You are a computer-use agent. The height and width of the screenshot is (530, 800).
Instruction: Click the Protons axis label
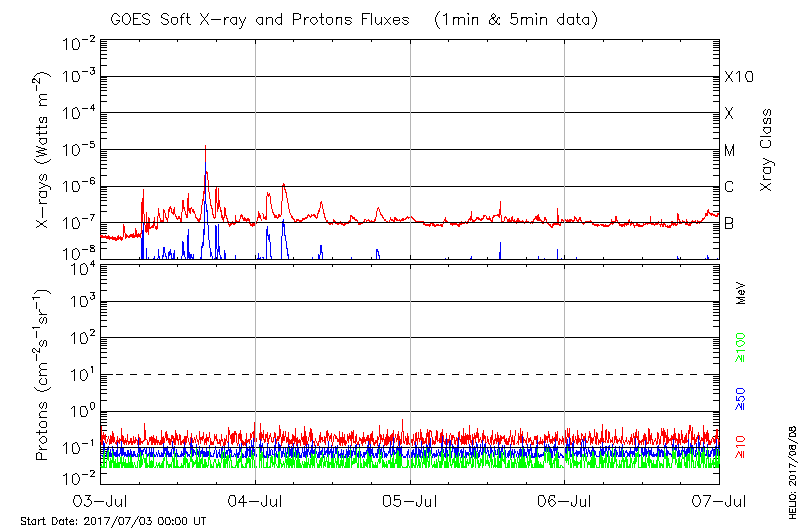(x=45, y=375)
